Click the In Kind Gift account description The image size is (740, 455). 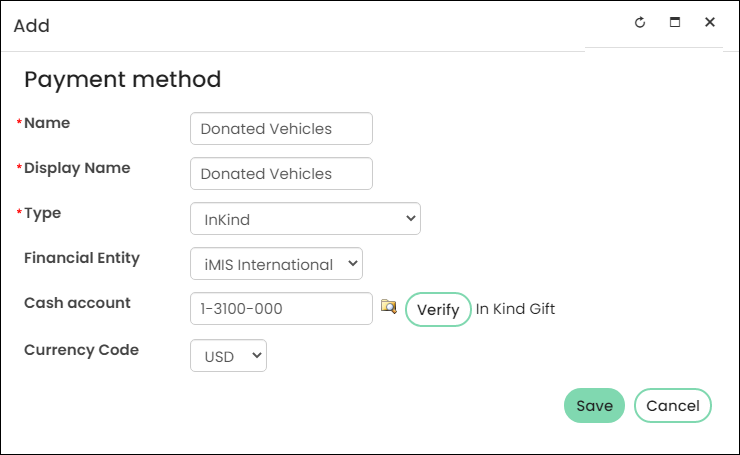tap(515, 309)
